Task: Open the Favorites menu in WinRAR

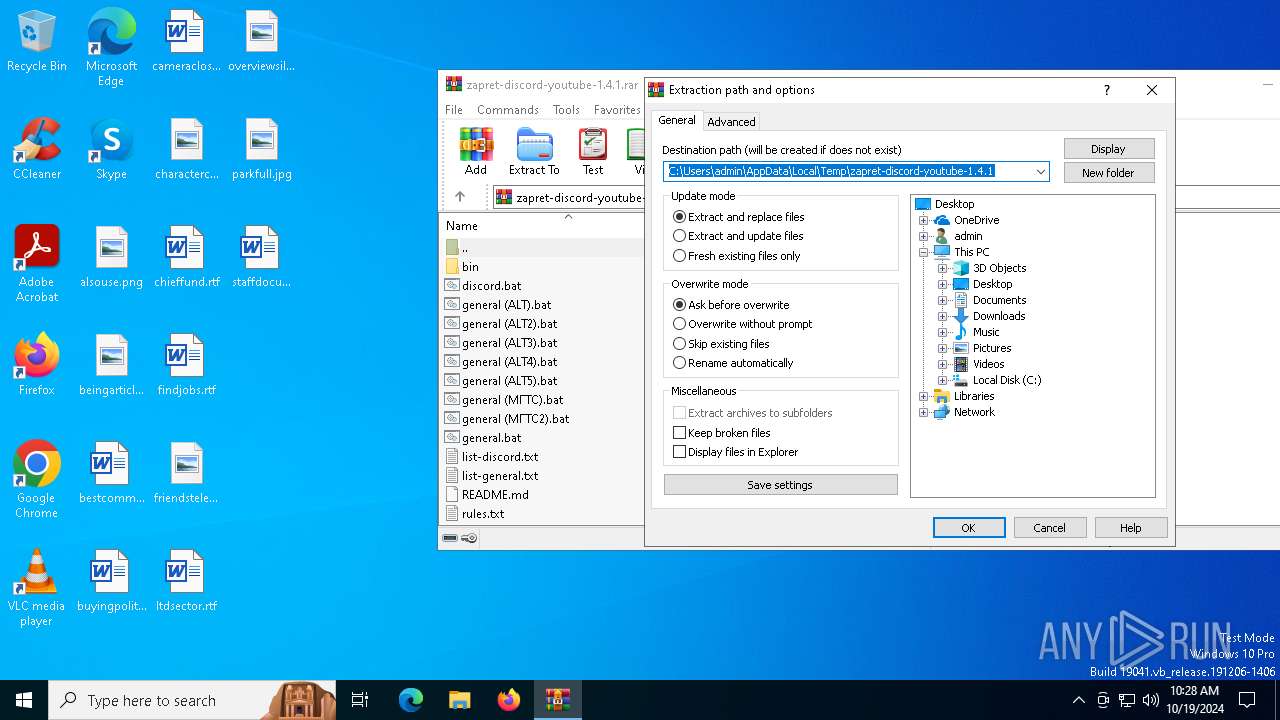Action: (x=617, y=110)
